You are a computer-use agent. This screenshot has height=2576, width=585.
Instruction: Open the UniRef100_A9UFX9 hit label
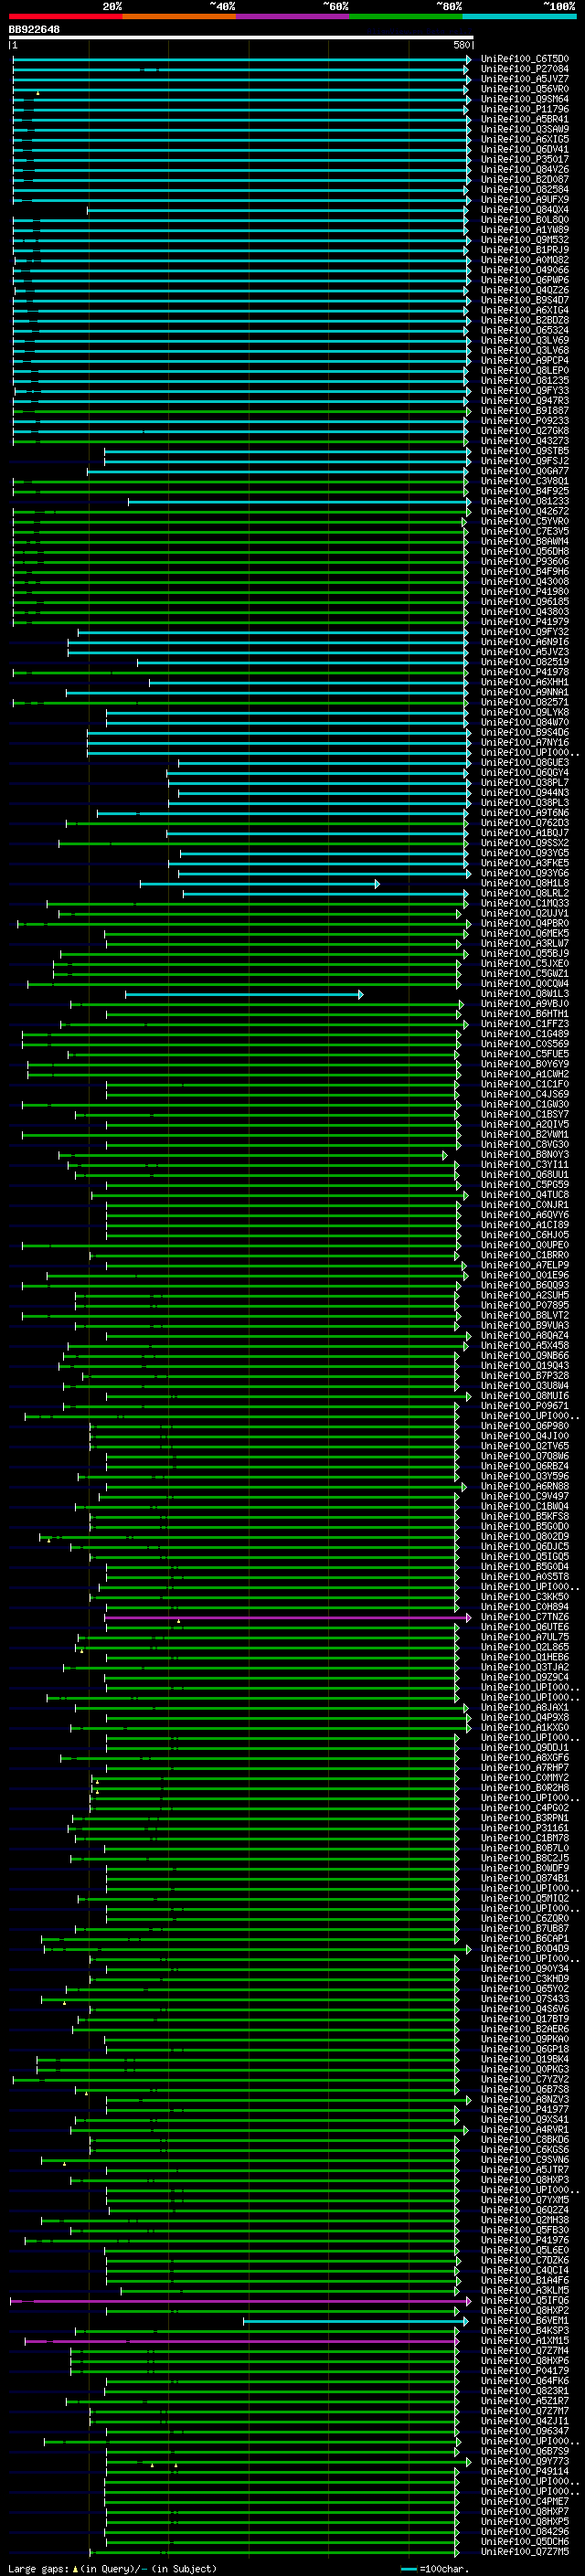[x=525, y=200]
